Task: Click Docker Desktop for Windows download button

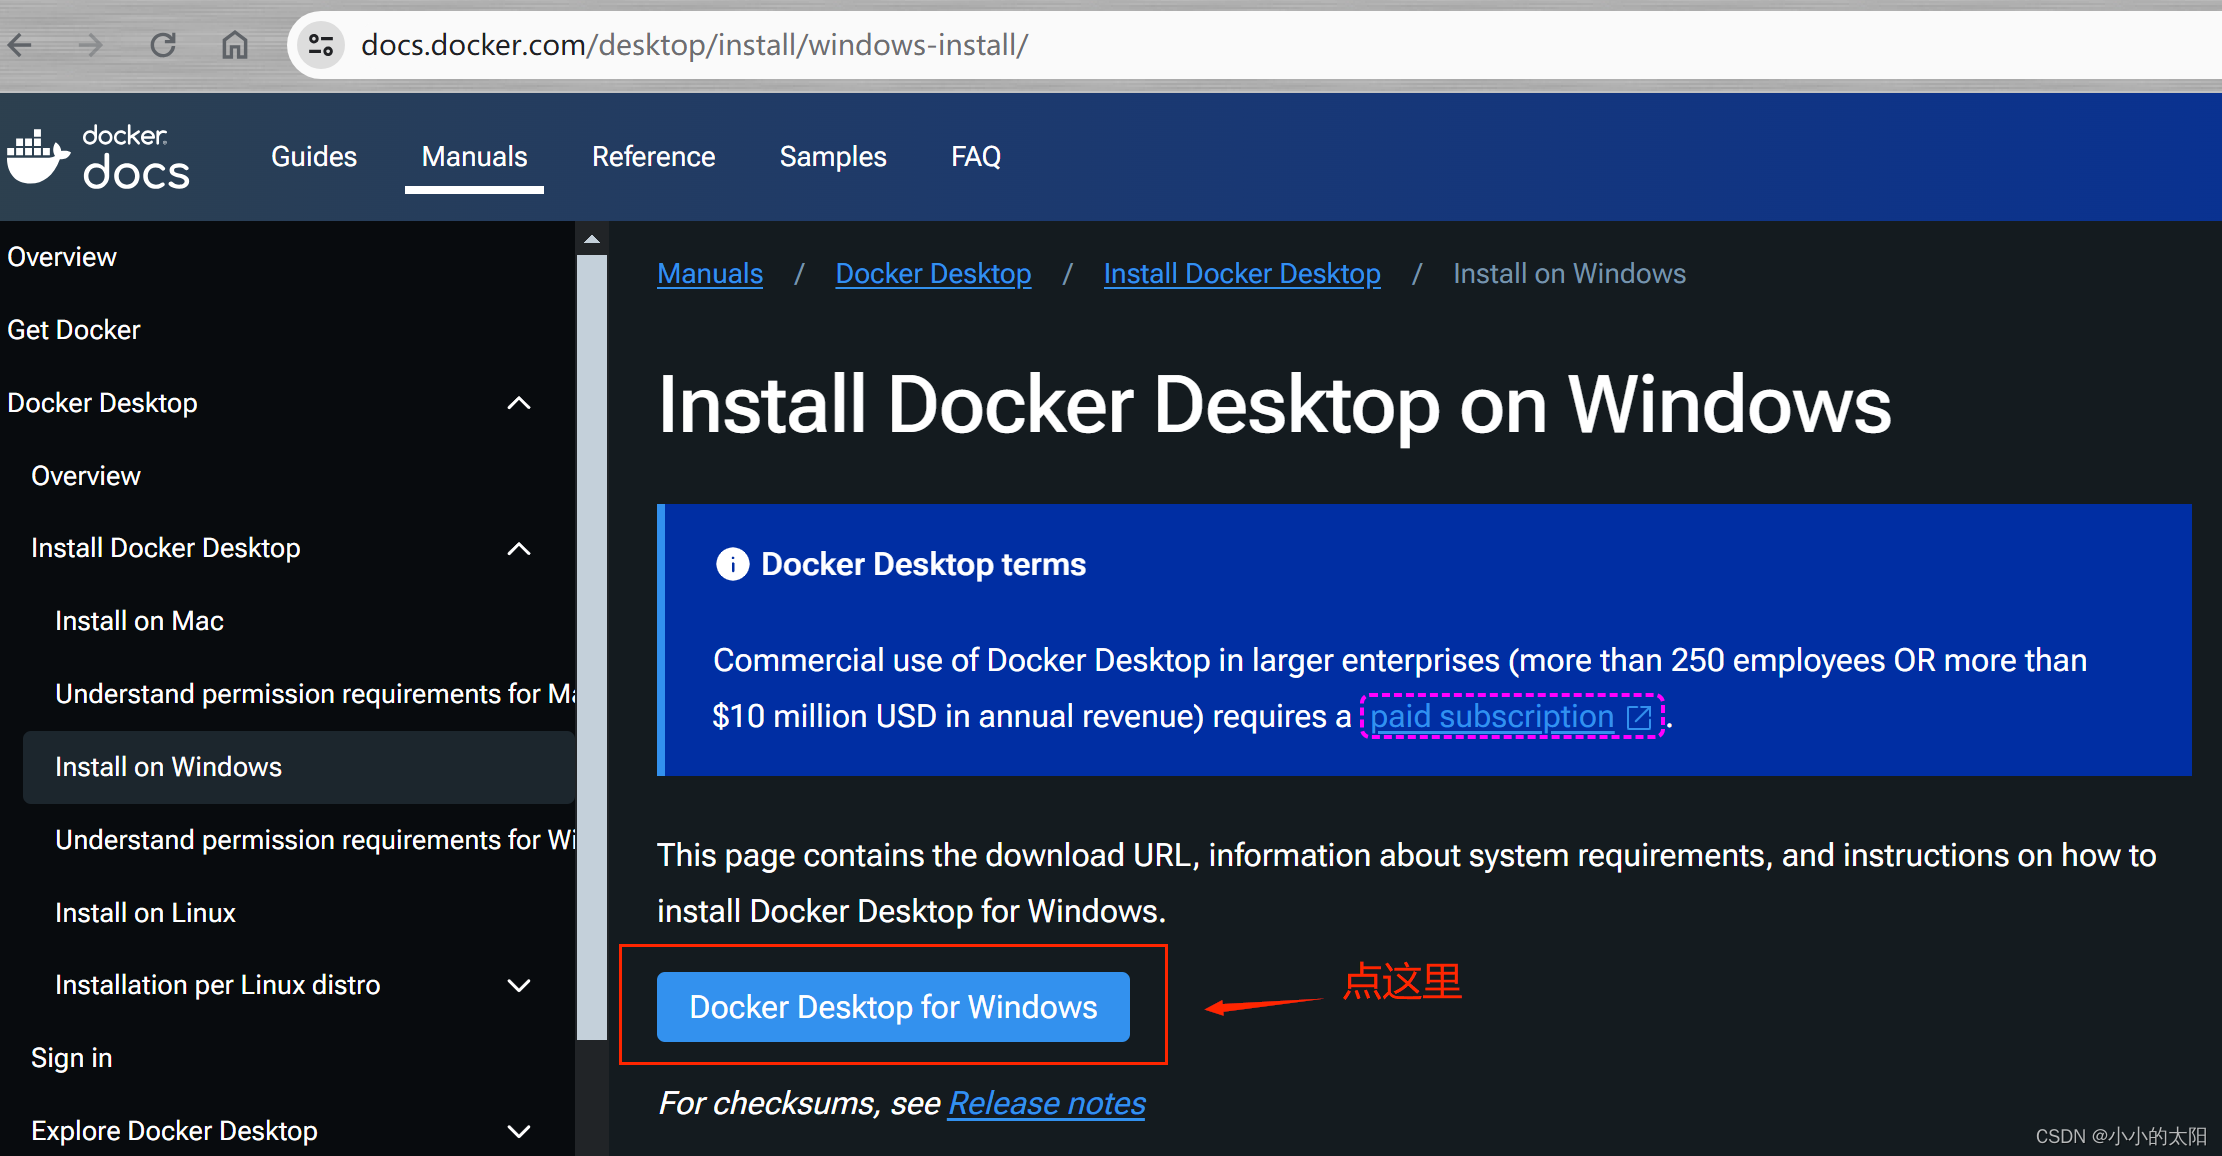Action: 893,1007
